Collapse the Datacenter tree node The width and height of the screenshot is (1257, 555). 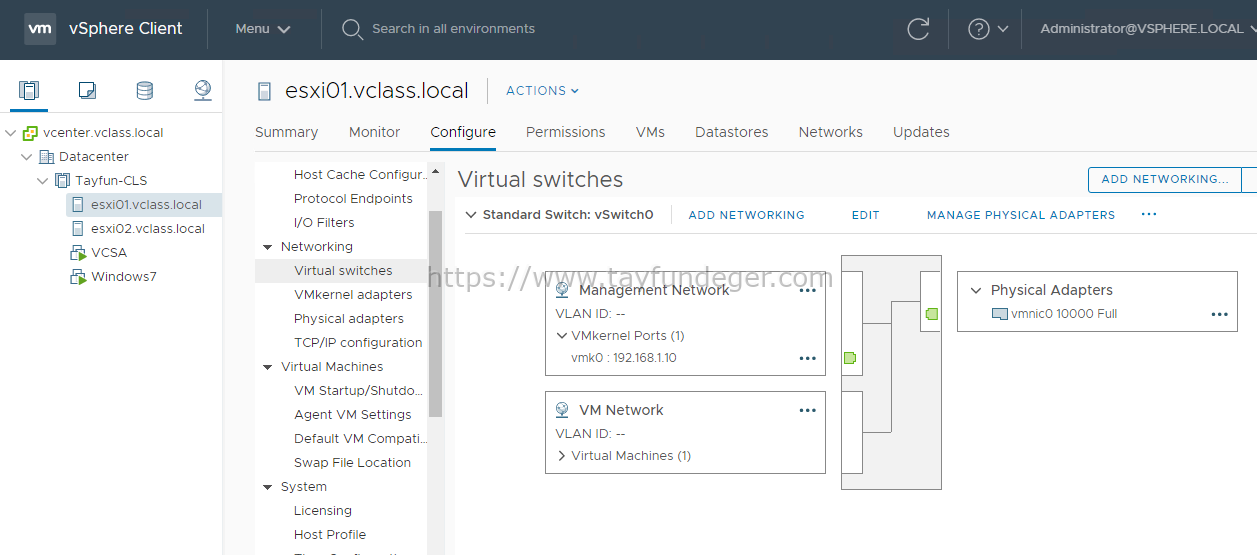coord(27,157)
